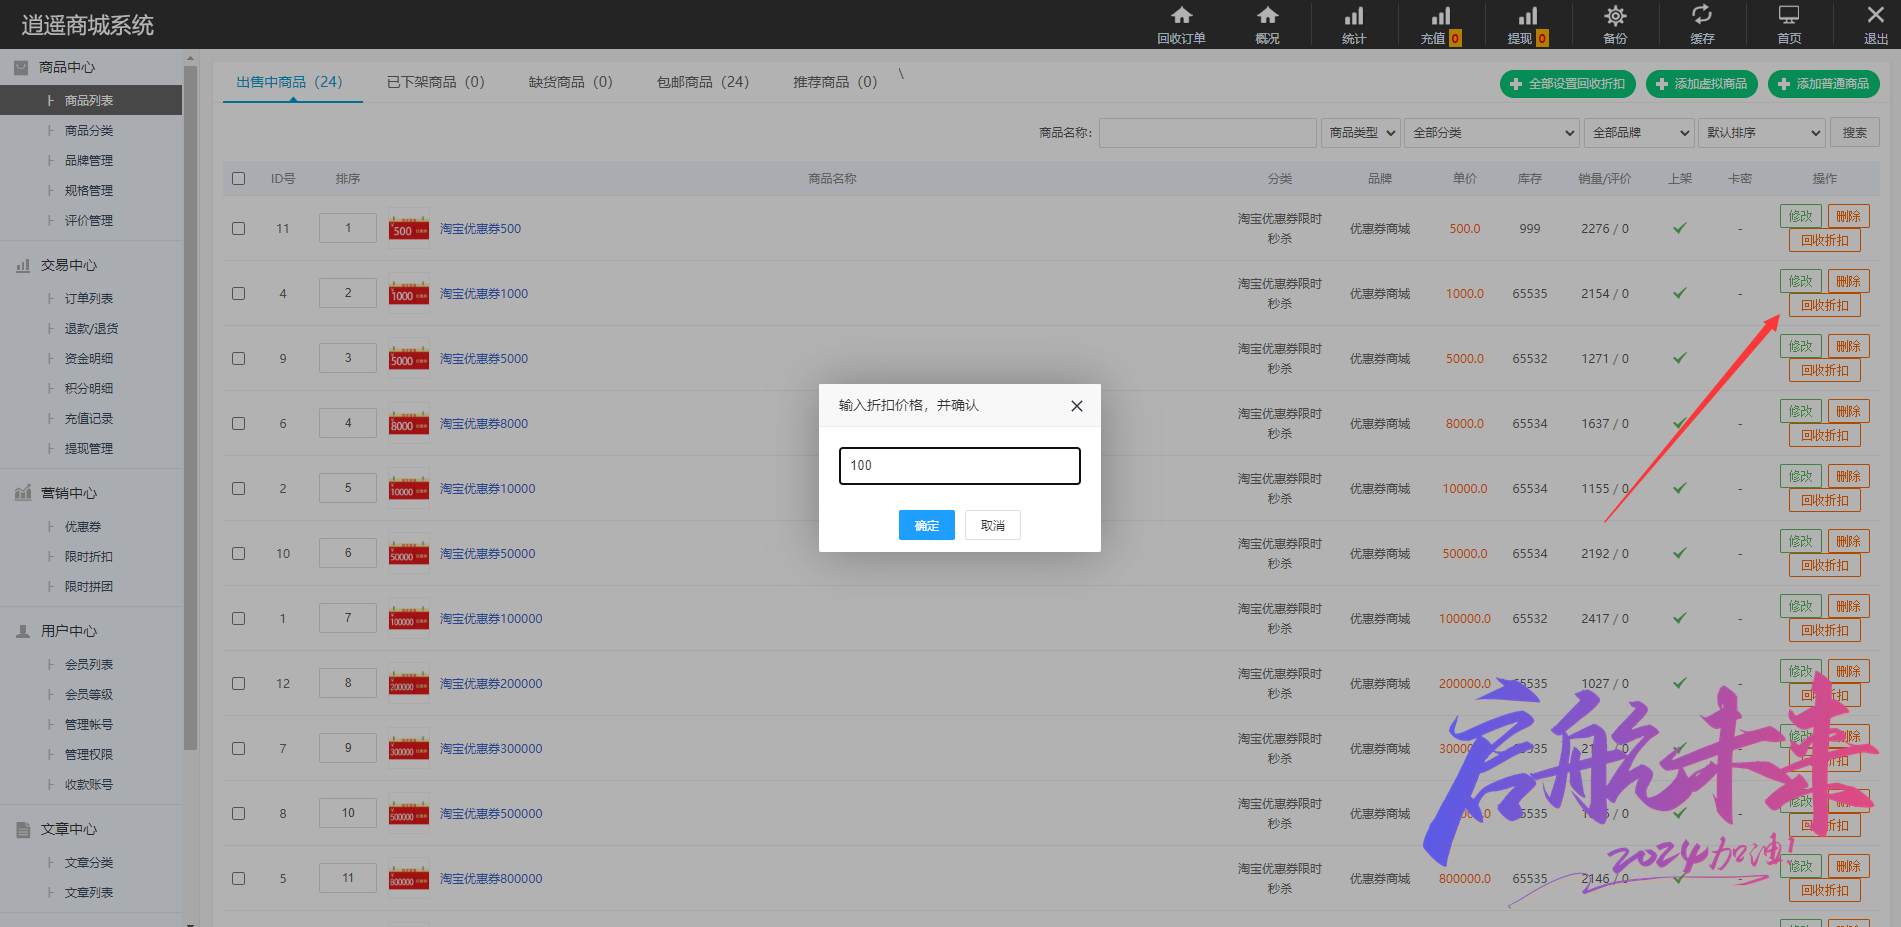Click the 商品名称 search input
The width and height of the screenshot is (1901, 927).
1207,132
